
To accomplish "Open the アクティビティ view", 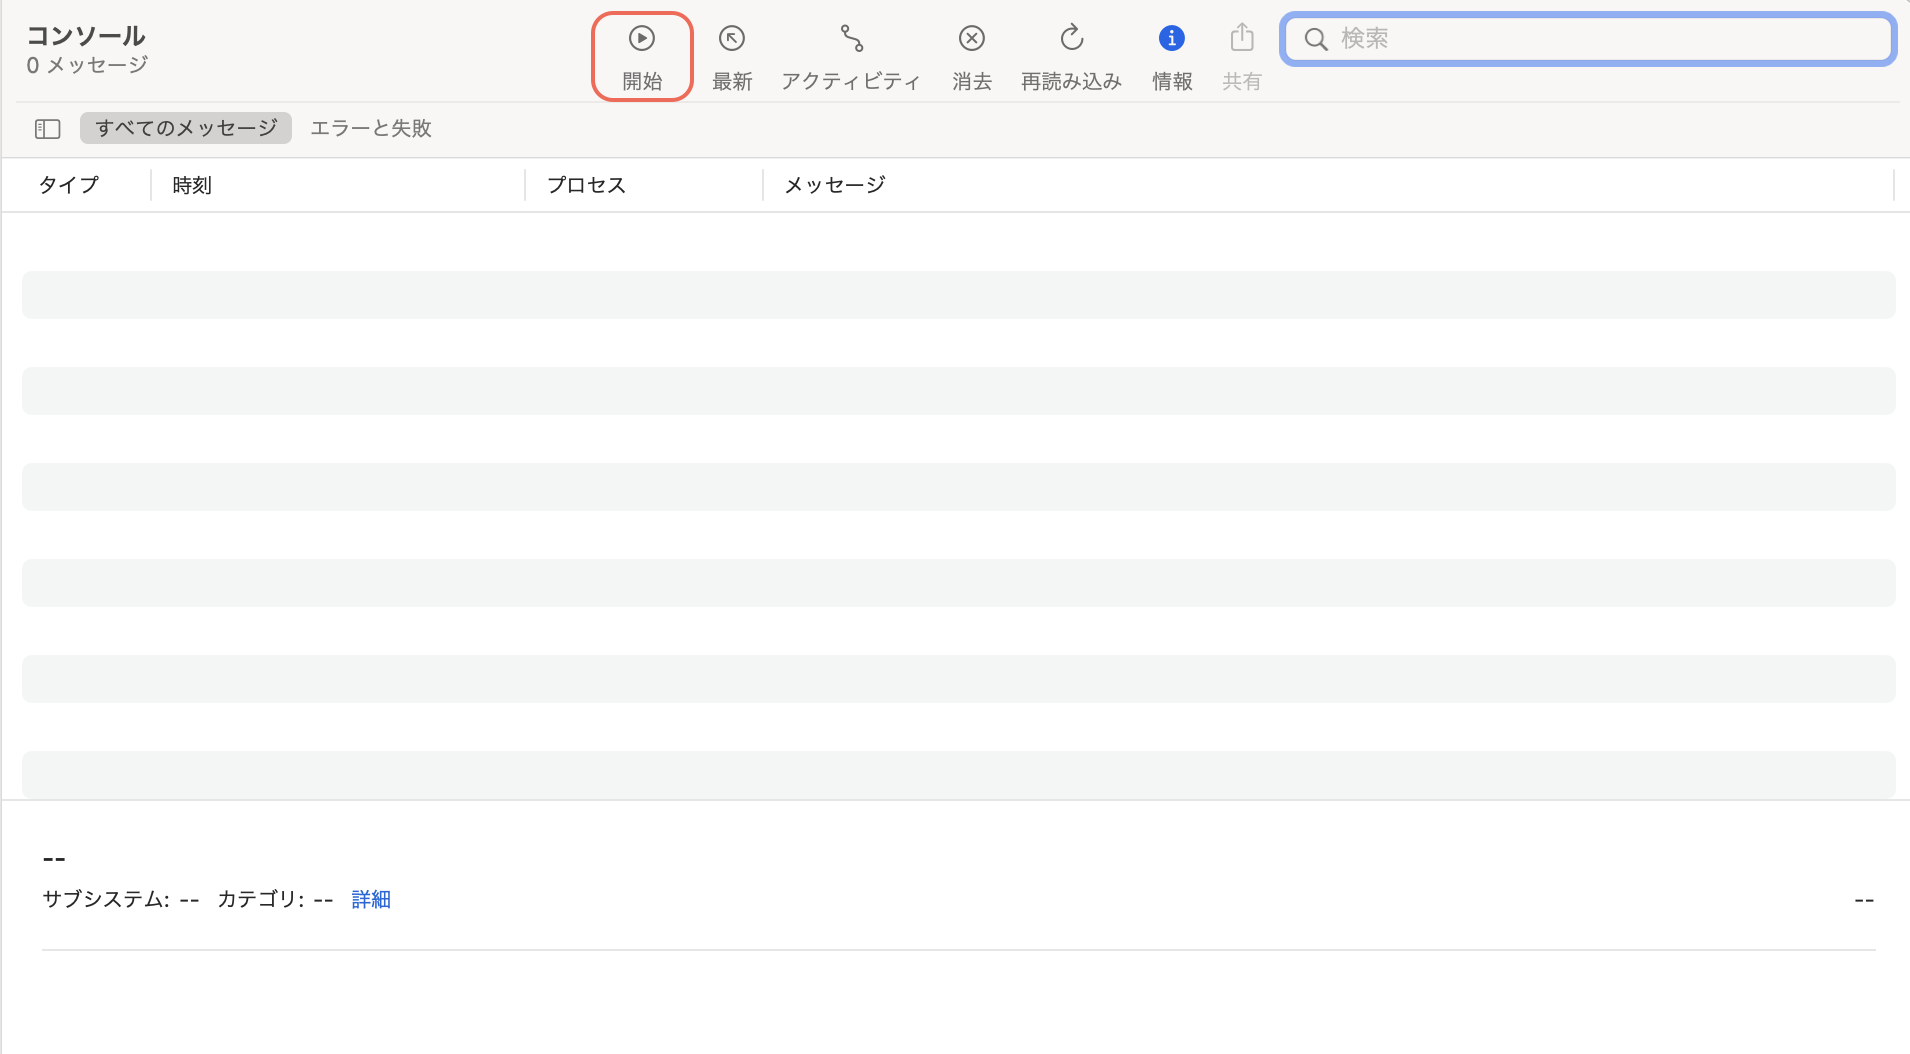I will pos(849,55).
